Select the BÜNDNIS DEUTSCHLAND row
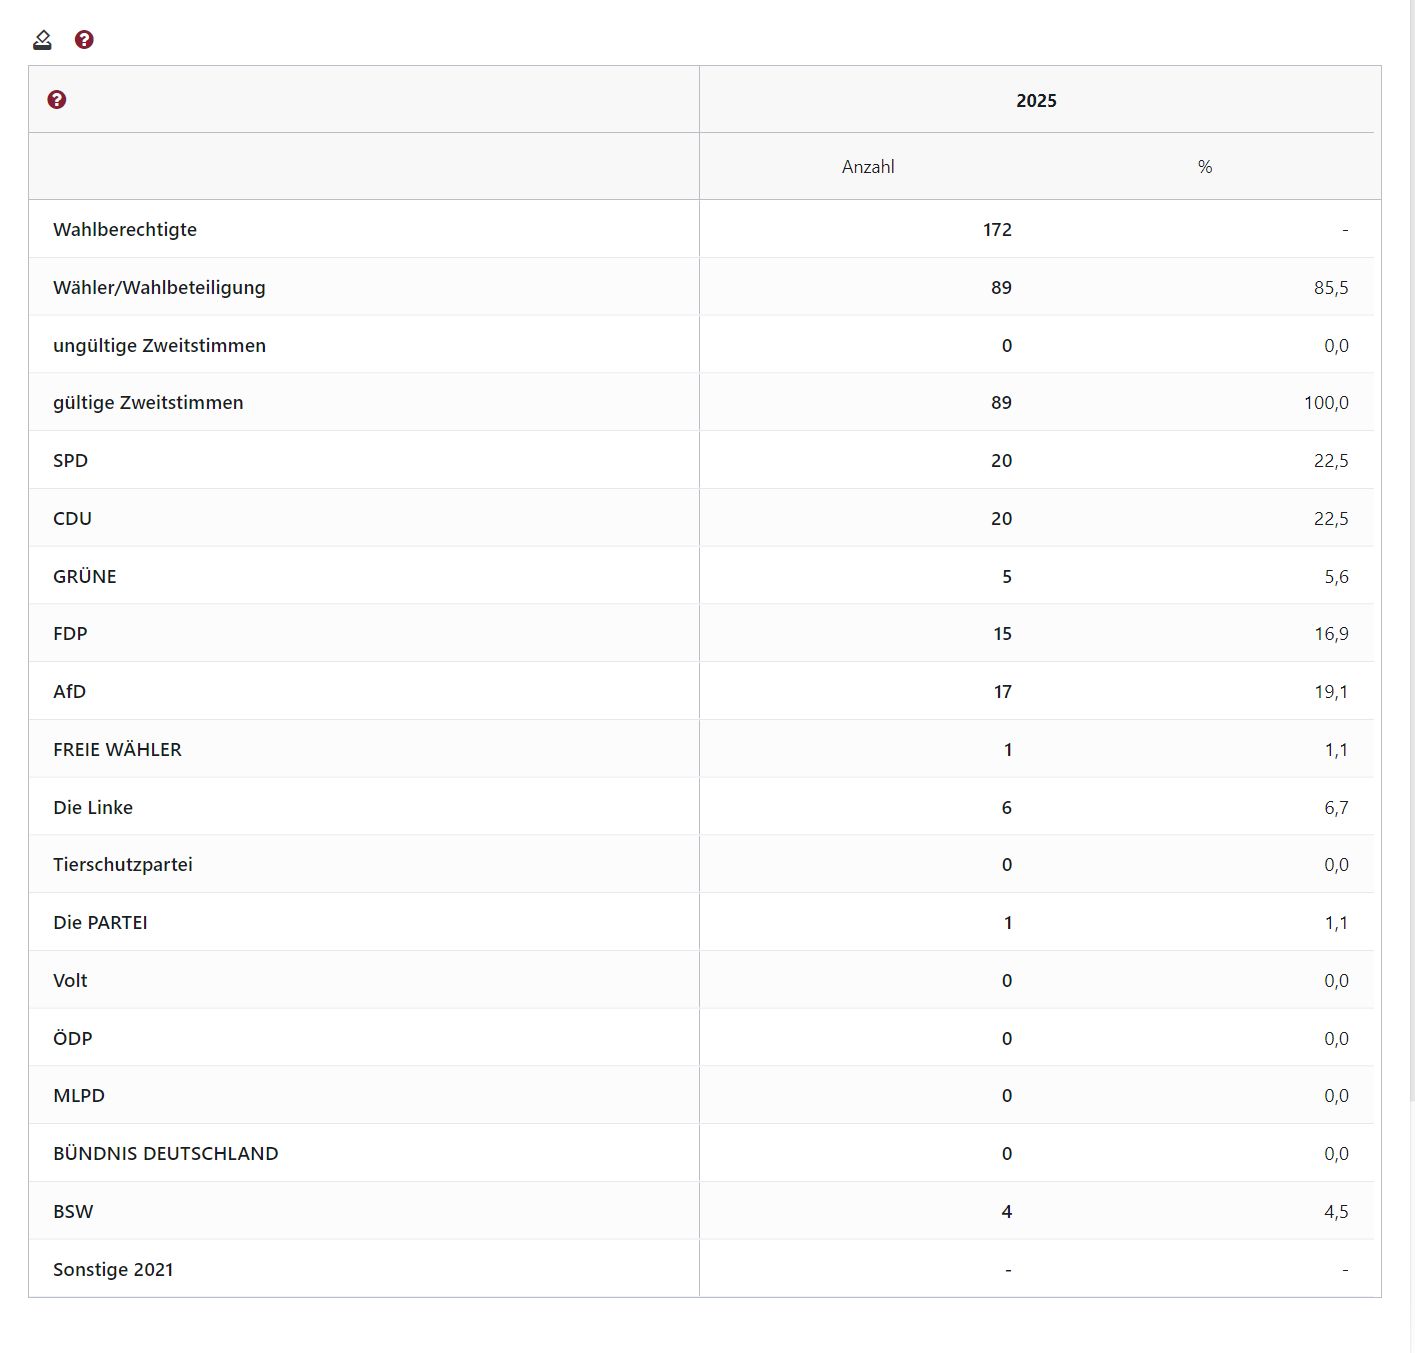The image size is (1415, 1353). pos(166,1153)
